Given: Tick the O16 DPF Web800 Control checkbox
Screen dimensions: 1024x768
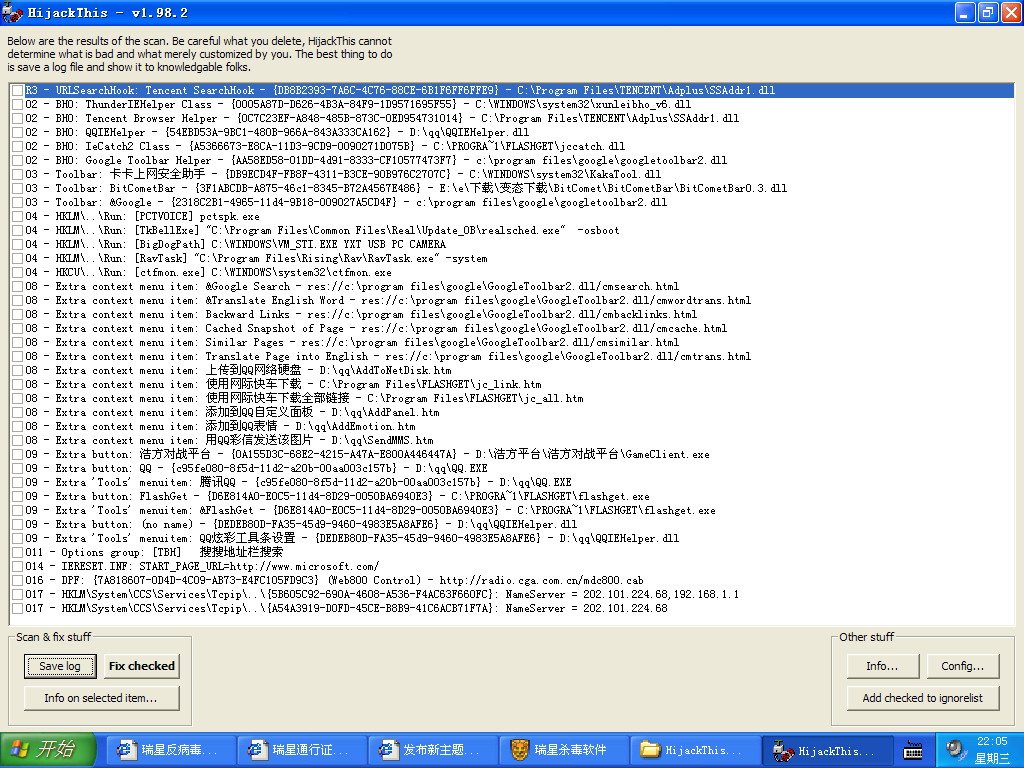Looking at the screenshot, I should click(18, 581).
